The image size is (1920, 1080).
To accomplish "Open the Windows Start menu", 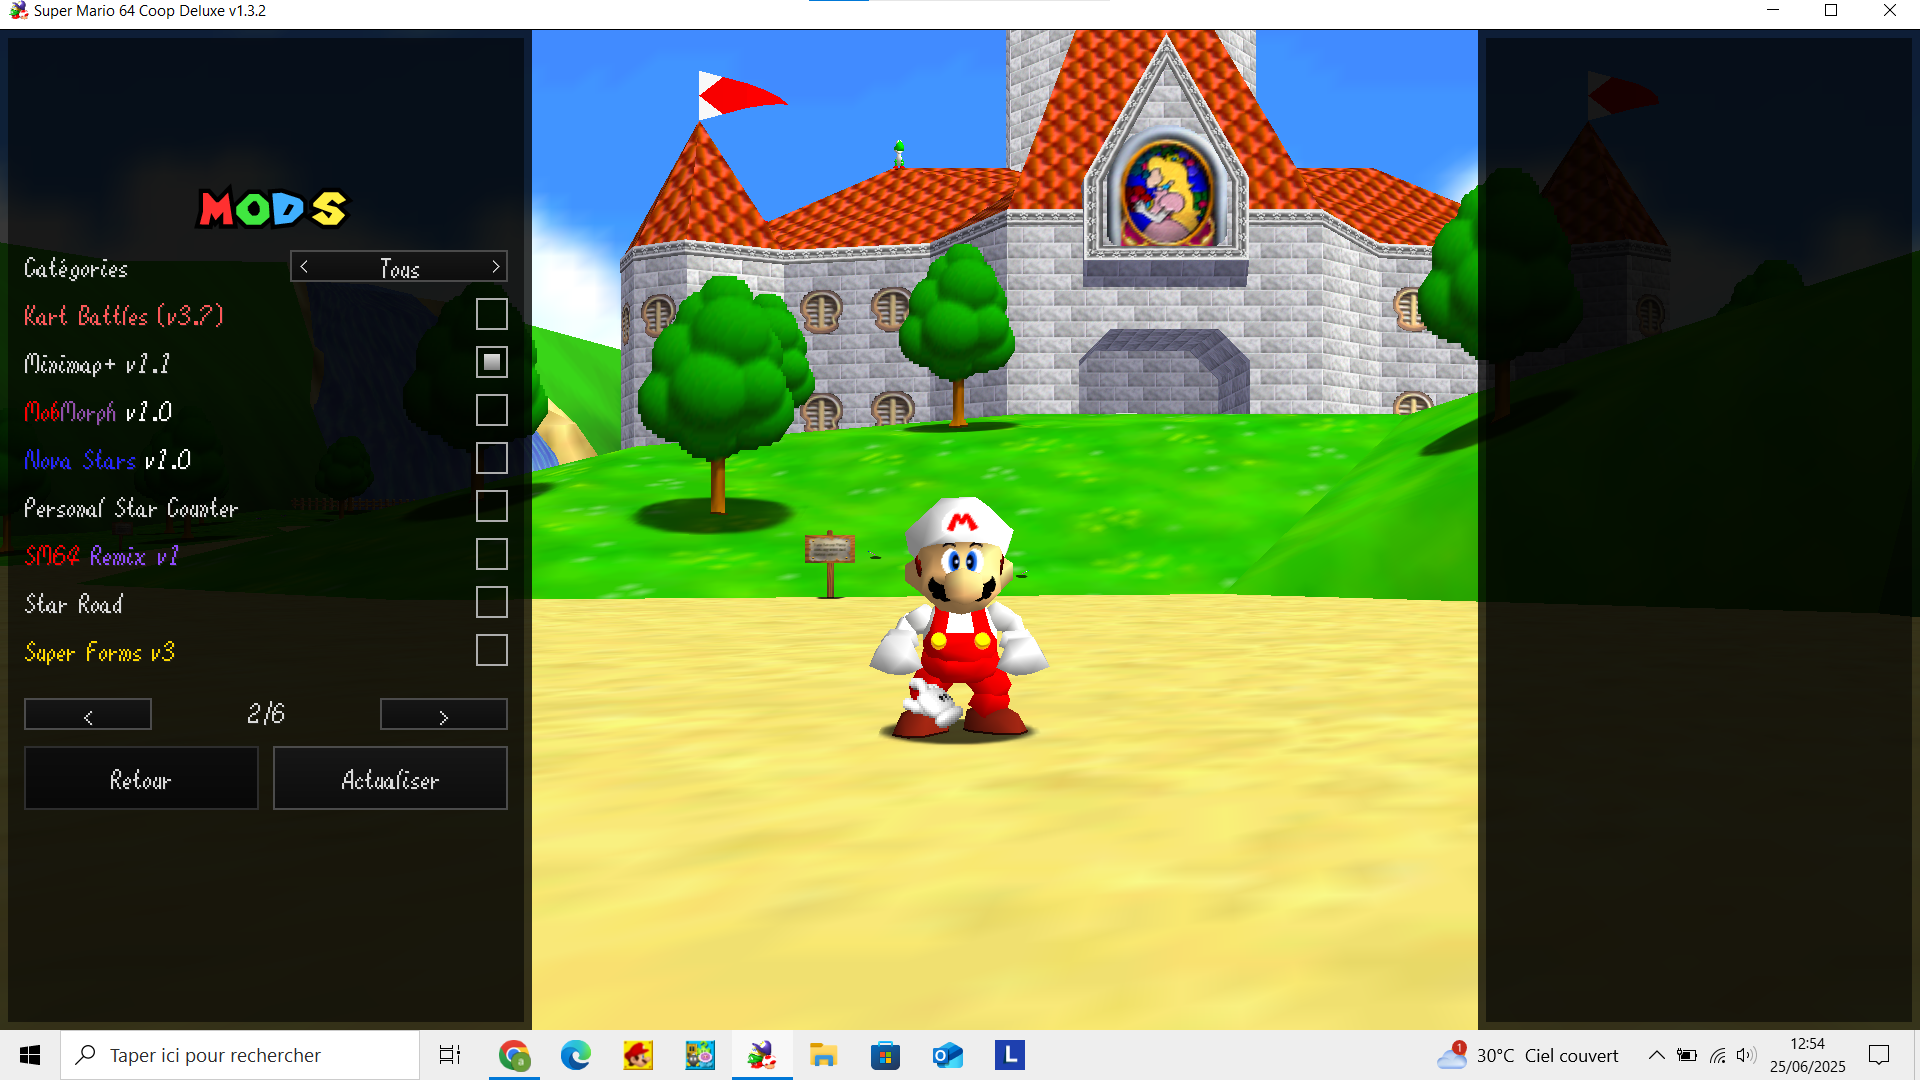I will coord(30,1055).
